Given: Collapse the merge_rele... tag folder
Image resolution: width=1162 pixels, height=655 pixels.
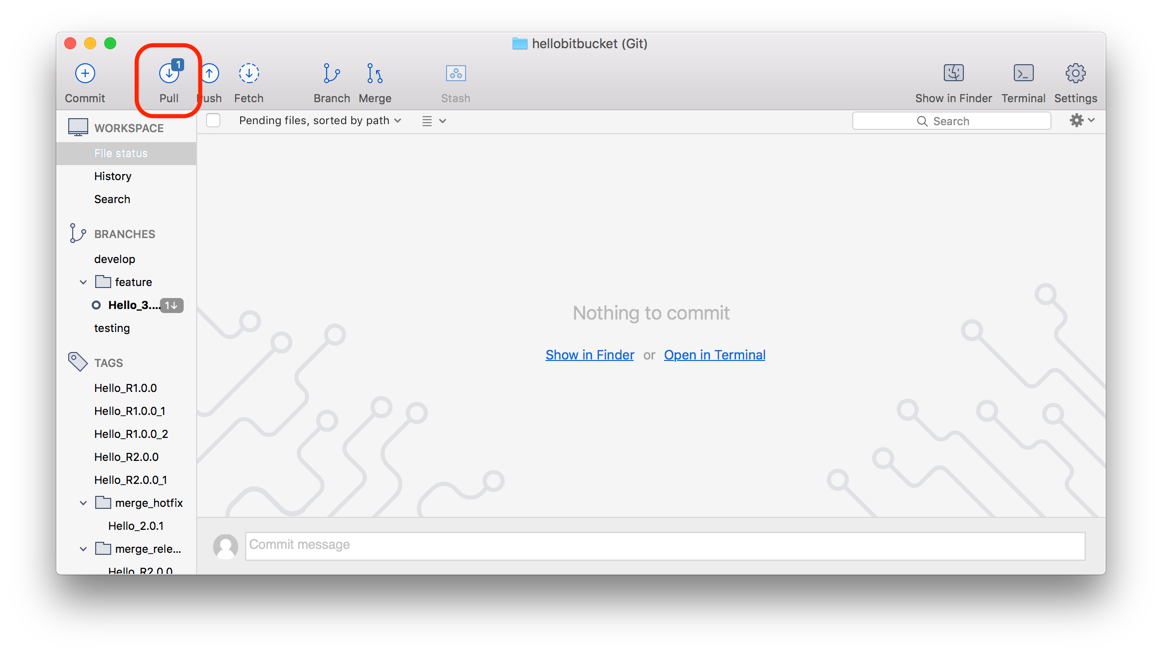Looking at the screenshot, I should pos(83,549).
